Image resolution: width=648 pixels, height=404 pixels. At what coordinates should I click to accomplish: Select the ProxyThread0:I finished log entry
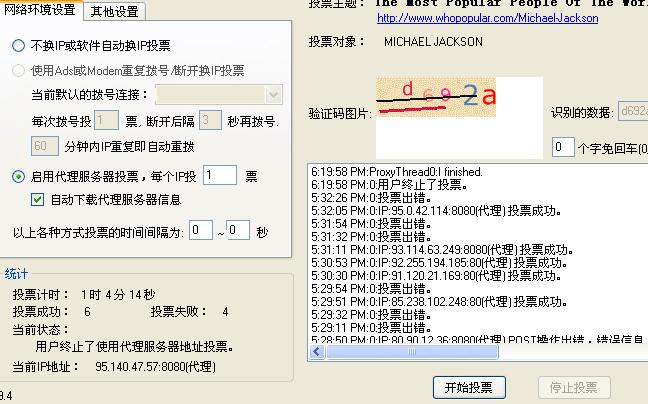pos(396,172)
